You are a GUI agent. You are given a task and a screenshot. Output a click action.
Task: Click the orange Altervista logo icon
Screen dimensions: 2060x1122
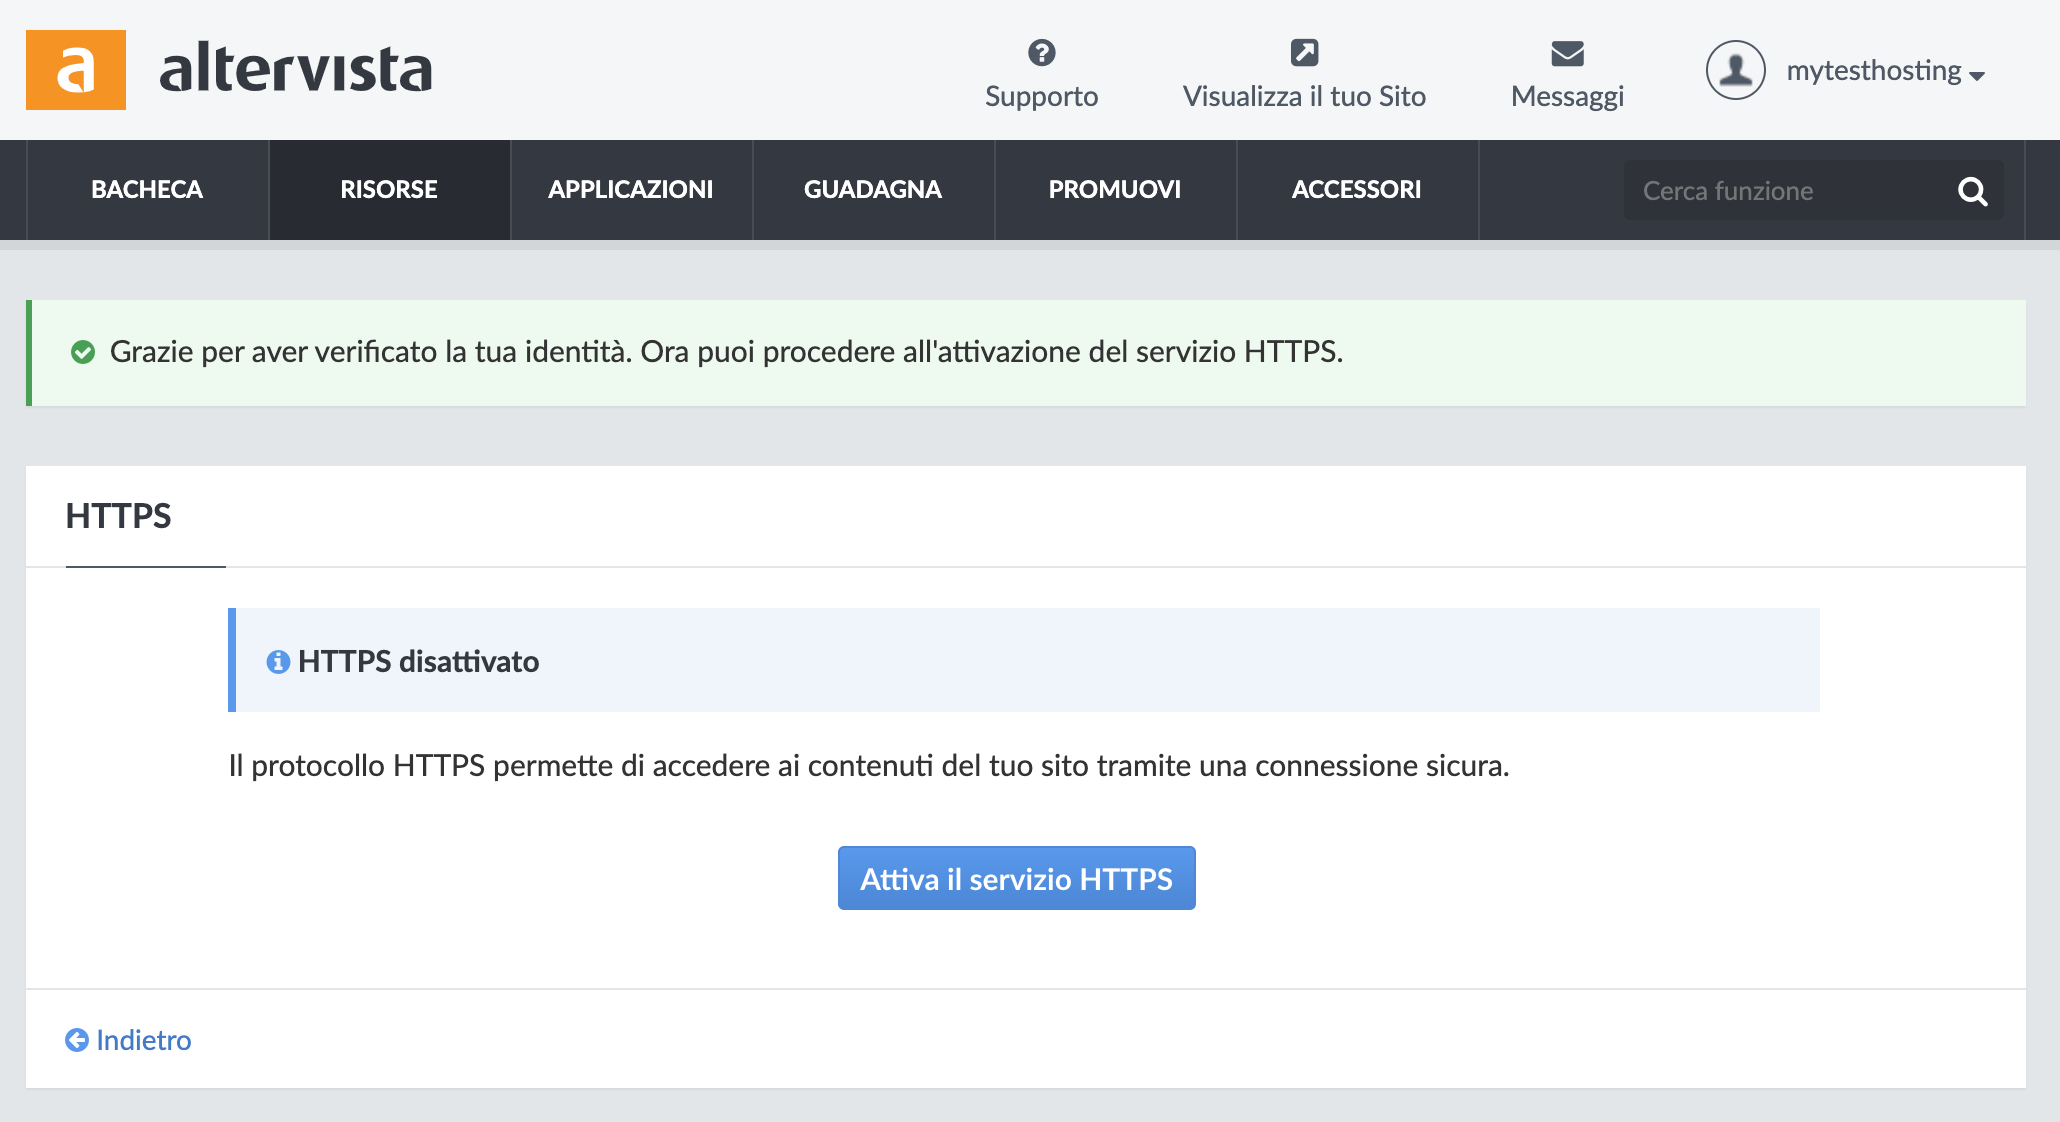coord(76,70)
